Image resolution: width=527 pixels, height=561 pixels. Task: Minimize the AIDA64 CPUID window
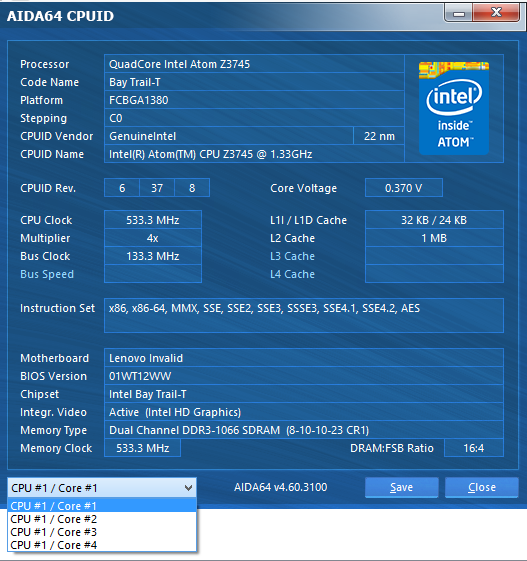(x=459, y=13)
